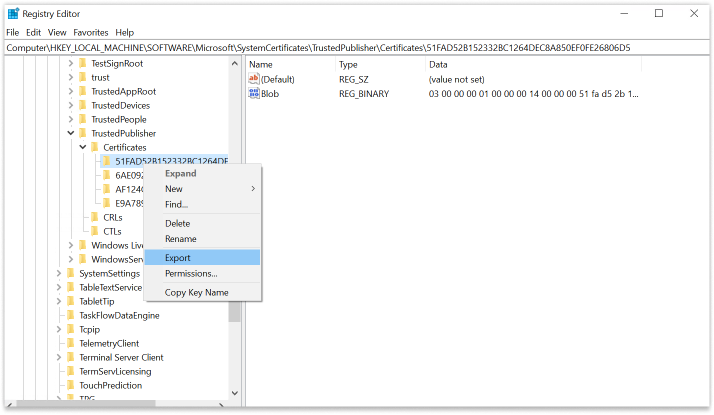Click the trust key folder icon

pos(83,77)
